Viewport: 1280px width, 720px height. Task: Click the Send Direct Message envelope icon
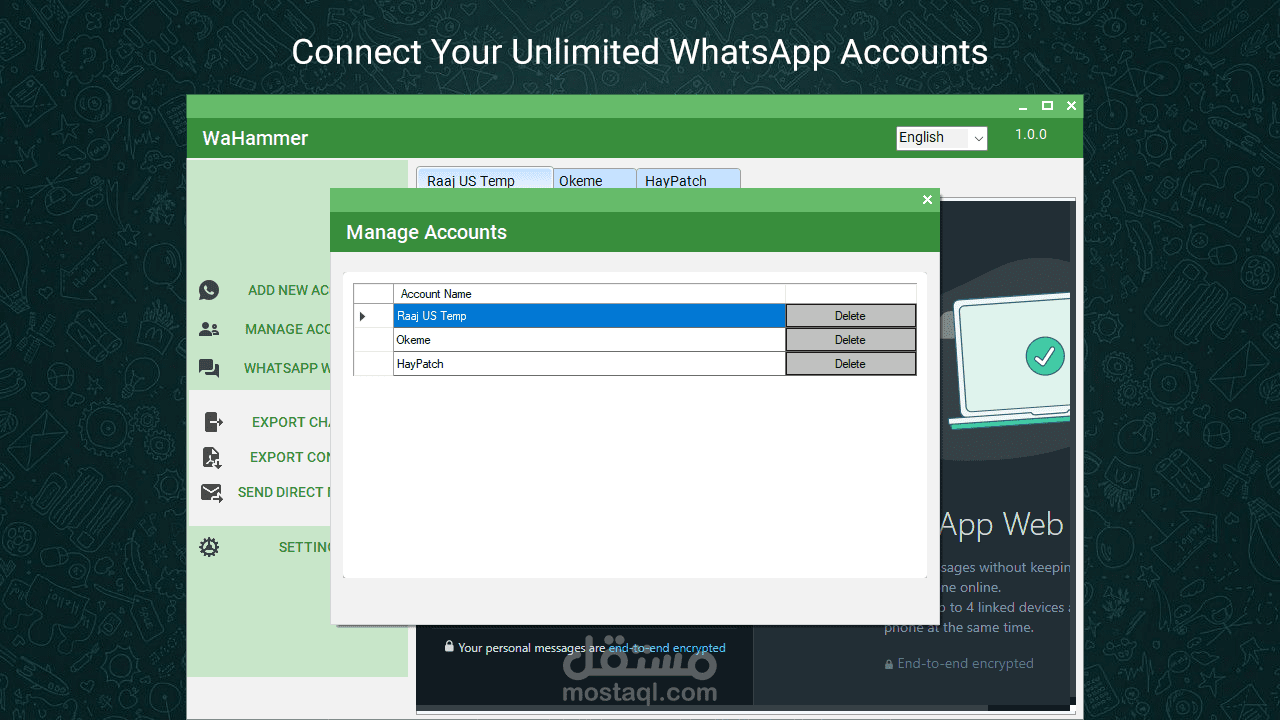coord(211,492)
